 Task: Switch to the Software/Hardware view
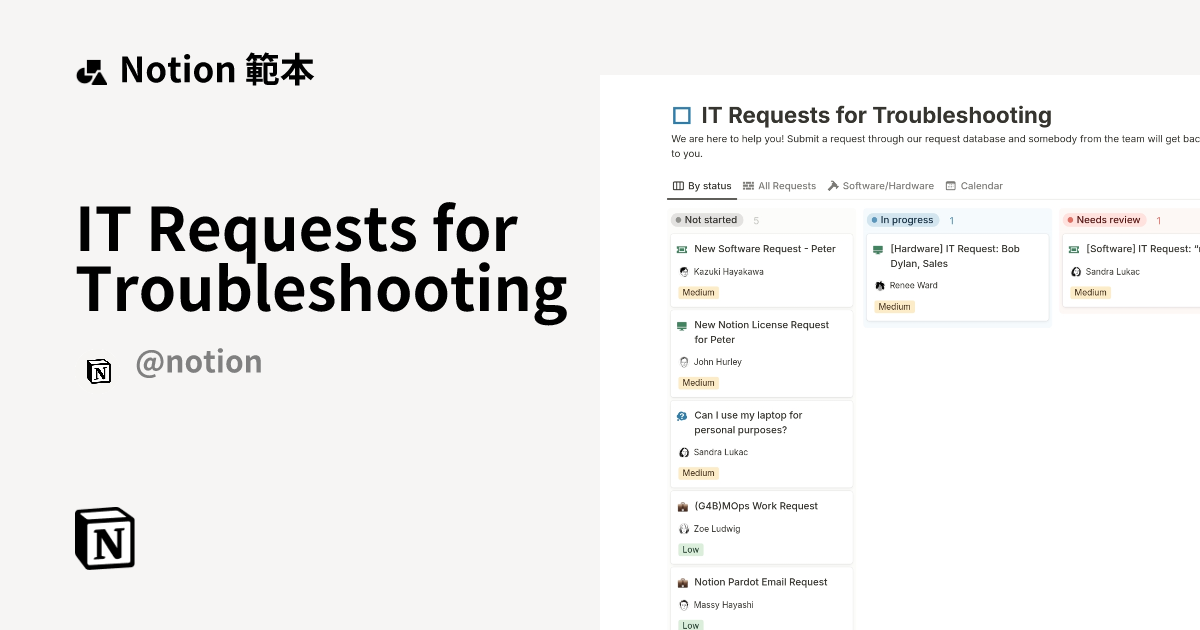tap(888, 185)
